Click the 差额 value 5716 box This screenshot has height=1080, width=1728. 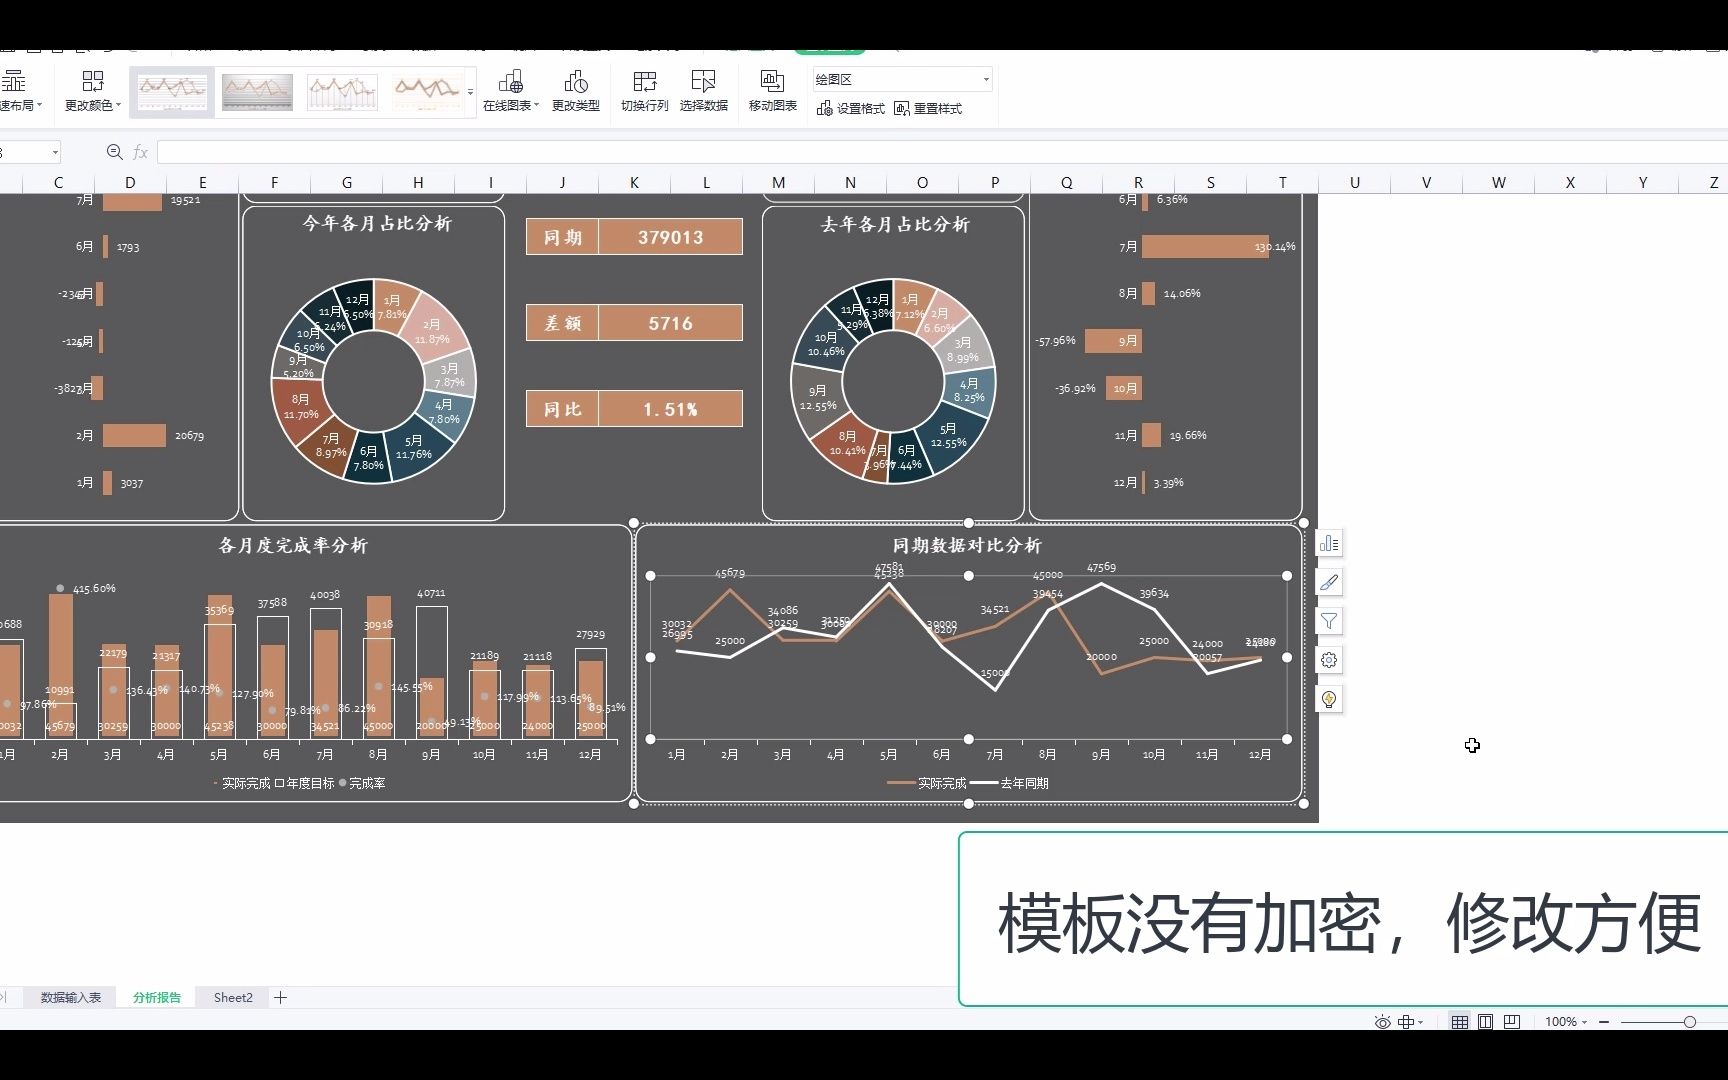[671, 323]
